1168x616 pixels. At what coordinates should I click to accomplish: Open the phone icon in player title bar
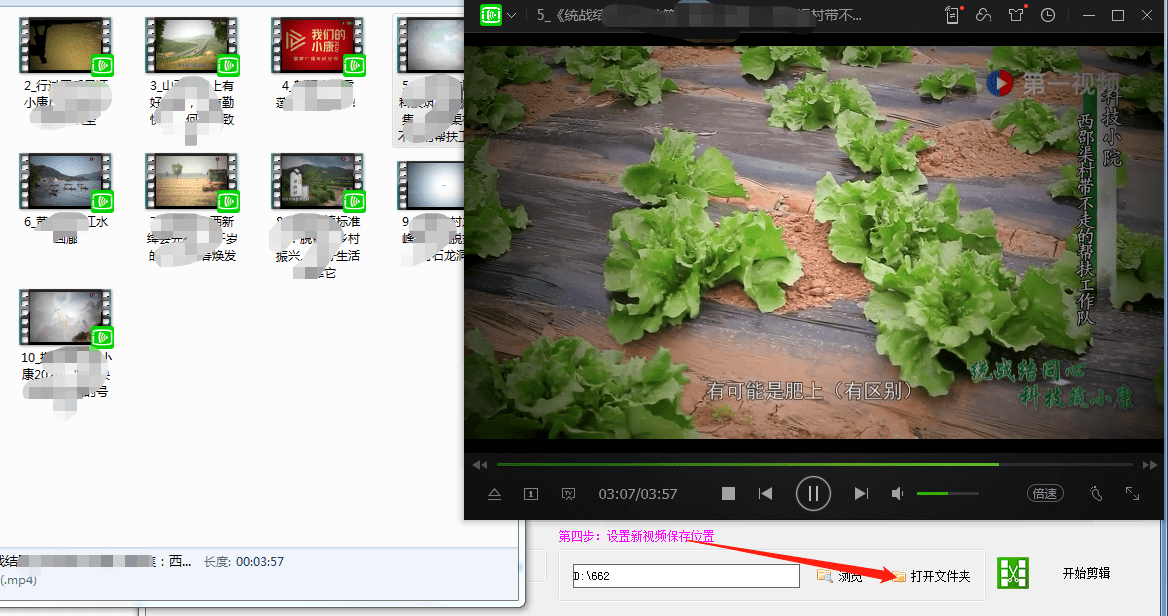coord(952,15)
